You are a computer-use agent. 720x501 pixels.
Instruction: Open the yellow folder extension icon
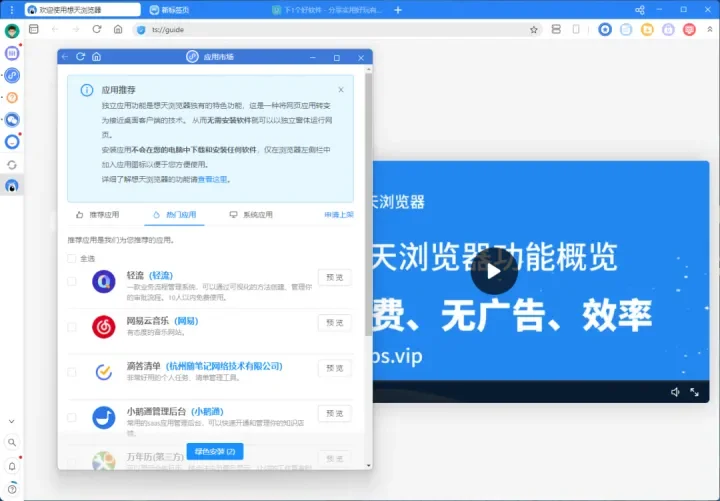[647, 29]
